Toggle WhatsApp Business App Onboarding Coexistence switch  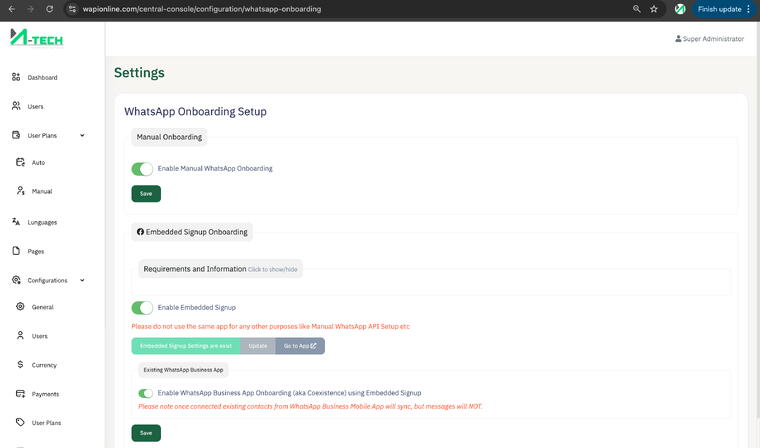click(146, 394)
